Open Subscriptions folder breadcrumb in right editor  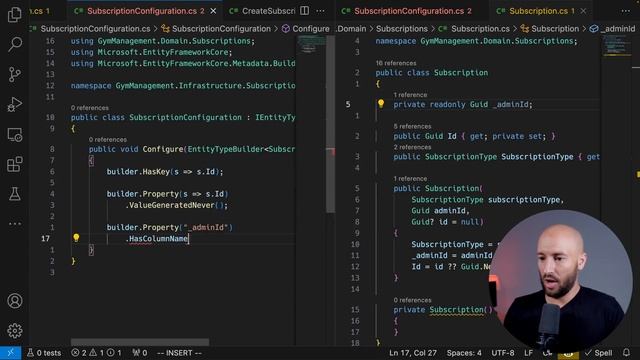[402, 29]
